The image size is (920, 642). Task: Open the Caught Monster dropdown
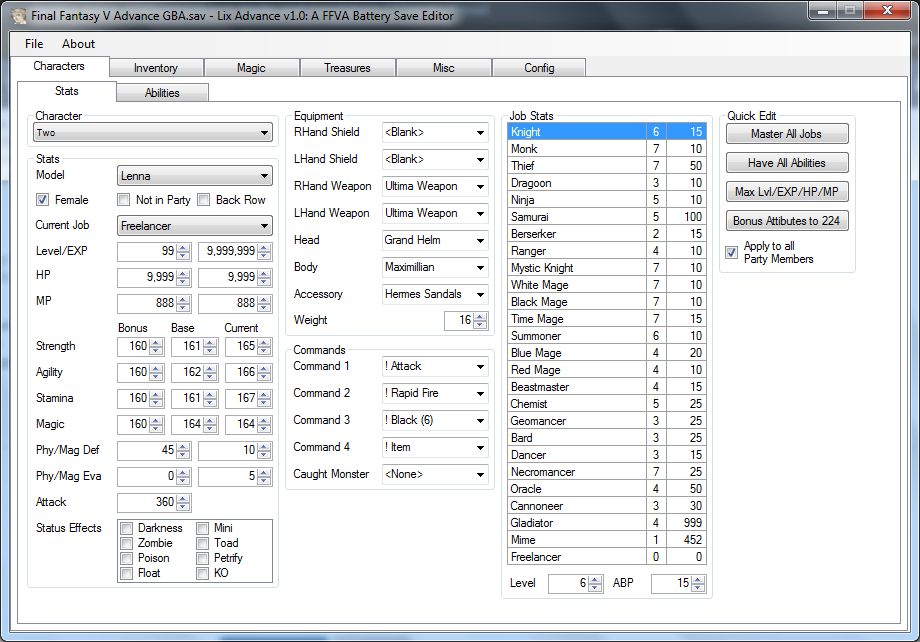coord(435,475)
